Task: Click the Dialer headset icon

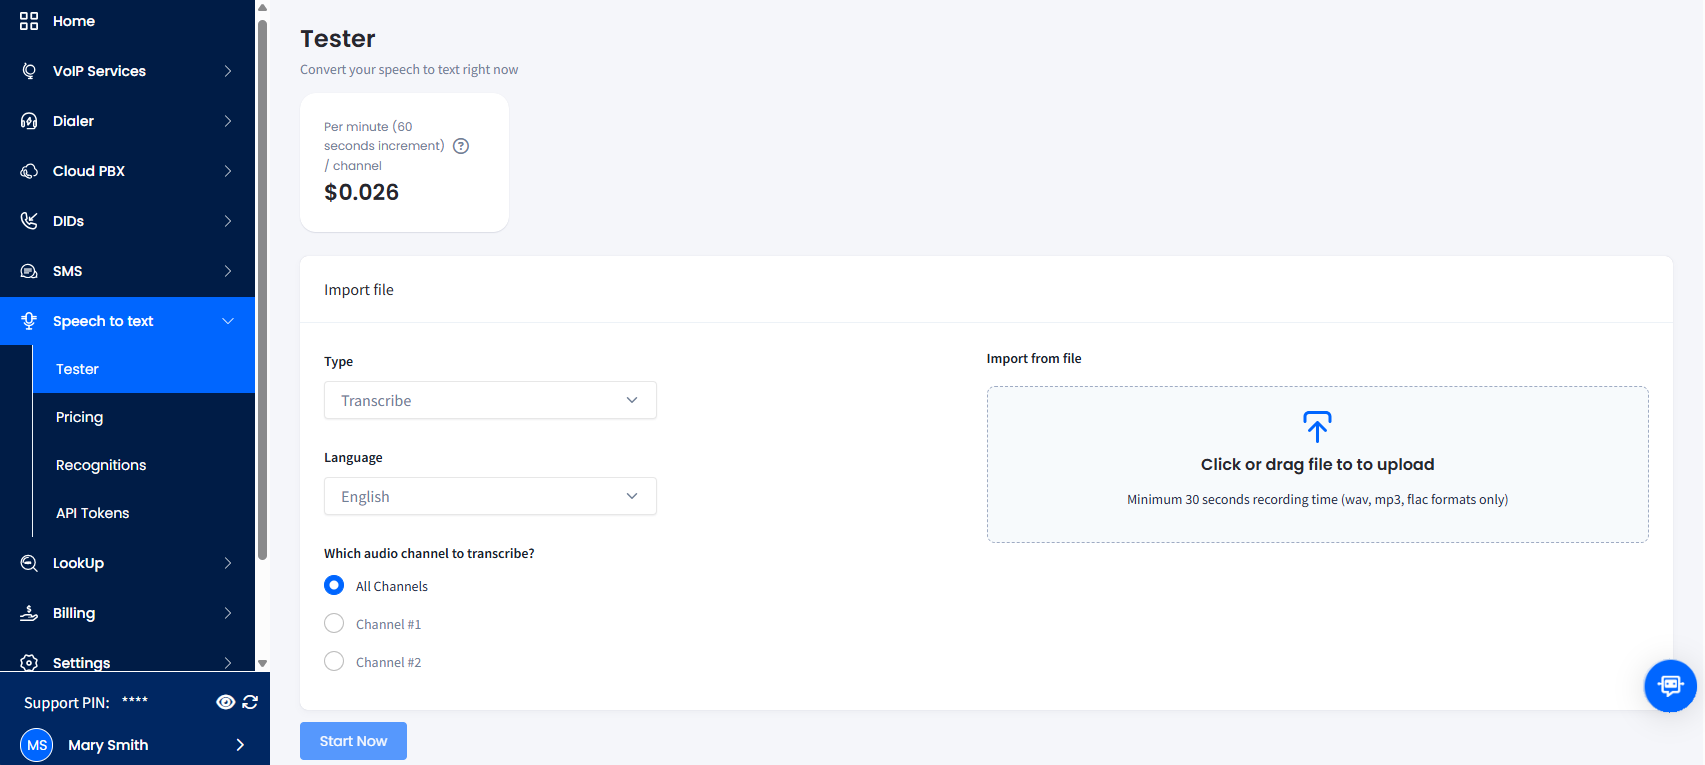Action: click(x=29, y=121)
